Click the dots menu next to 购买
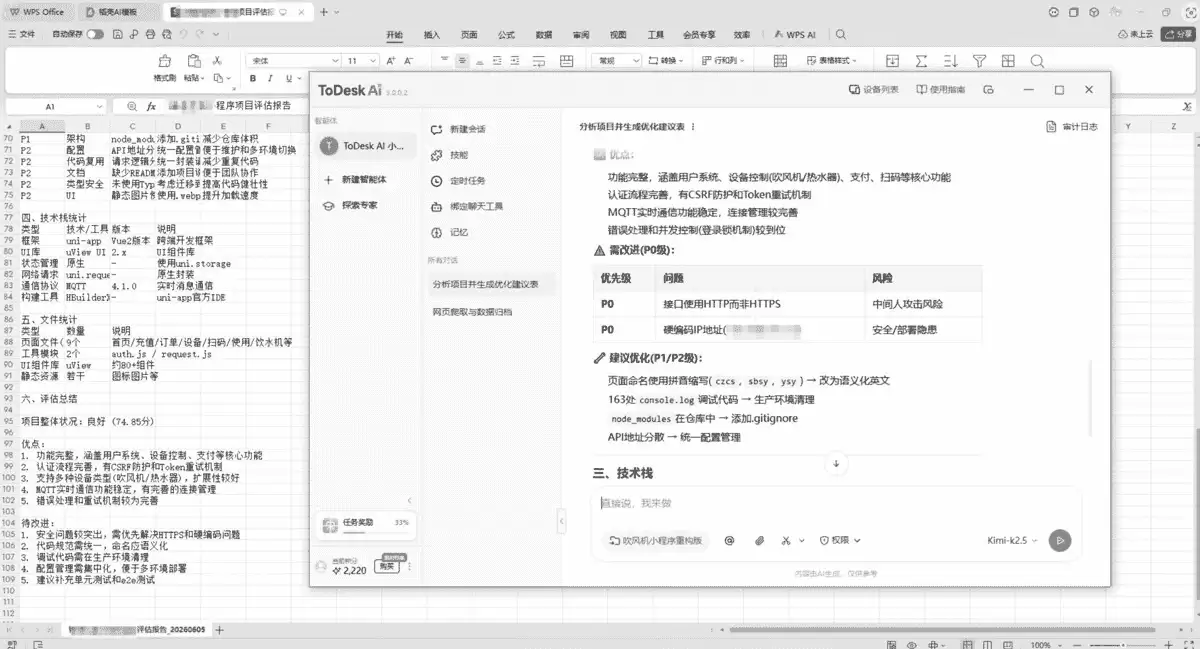This screenshot has width=1200, height=649. point(408,568)
